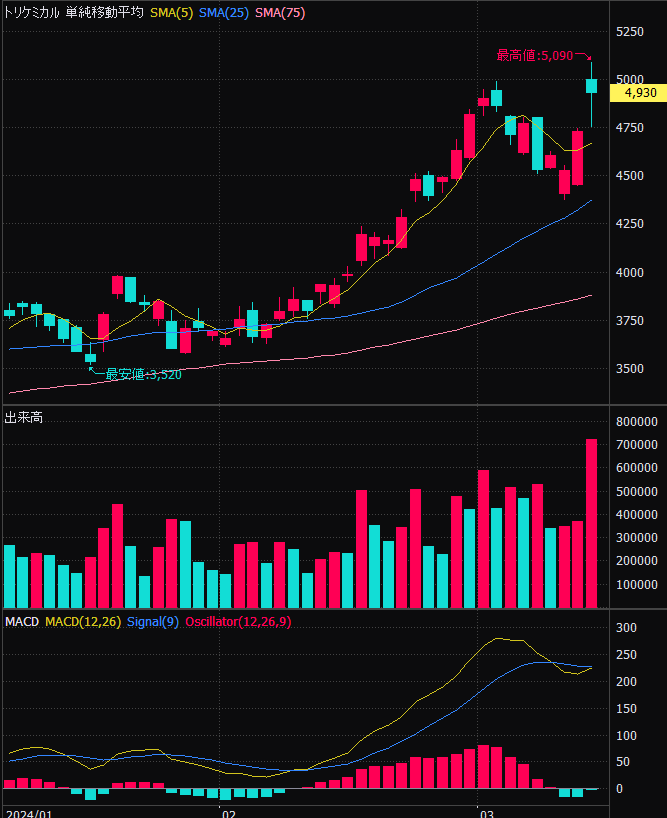Click the 4750 price axis label

point(629,128)
